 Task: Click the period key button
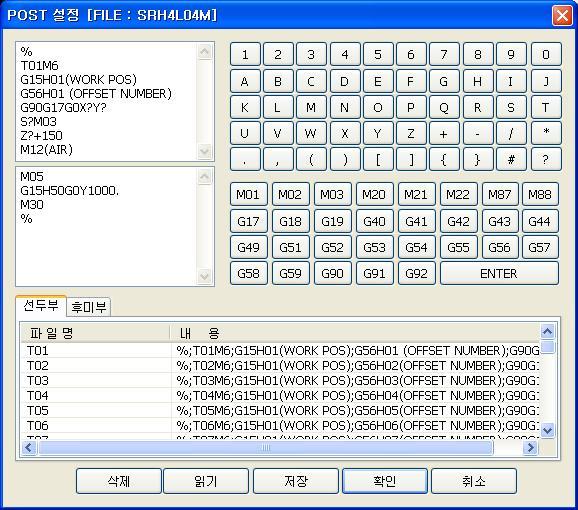tap(245, 159)
